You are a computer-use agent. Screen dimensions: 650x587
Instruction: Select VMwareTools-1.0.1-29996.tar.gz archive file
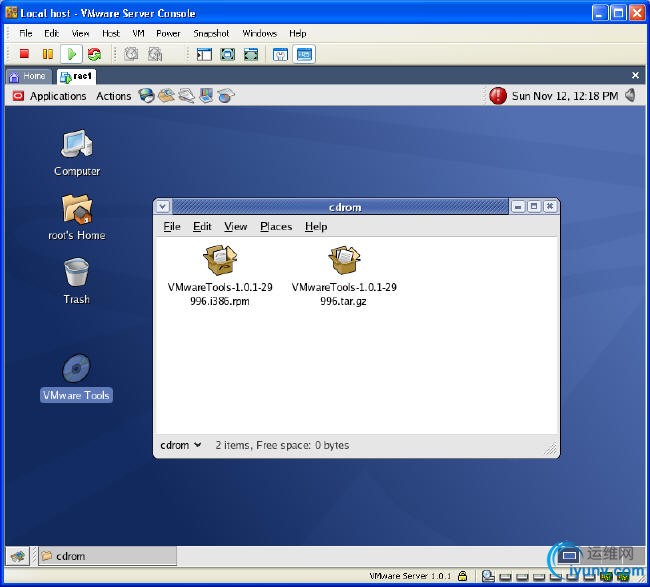coord(344,276)
